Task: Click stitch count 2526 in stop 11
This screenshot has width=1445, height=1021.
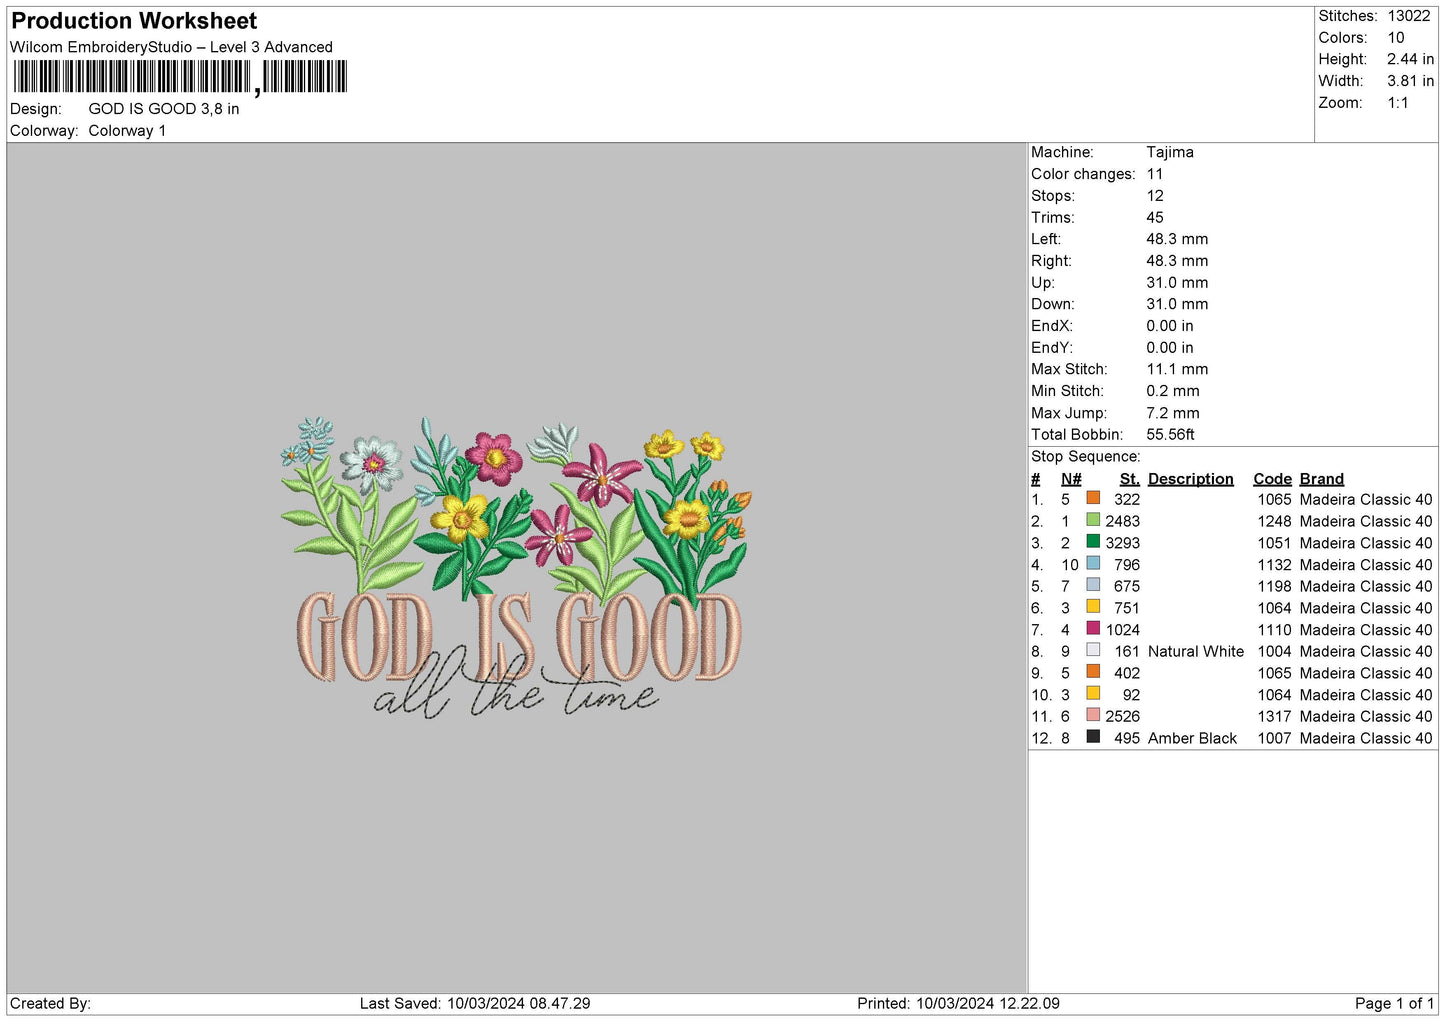Action: tap(1123, 716)
